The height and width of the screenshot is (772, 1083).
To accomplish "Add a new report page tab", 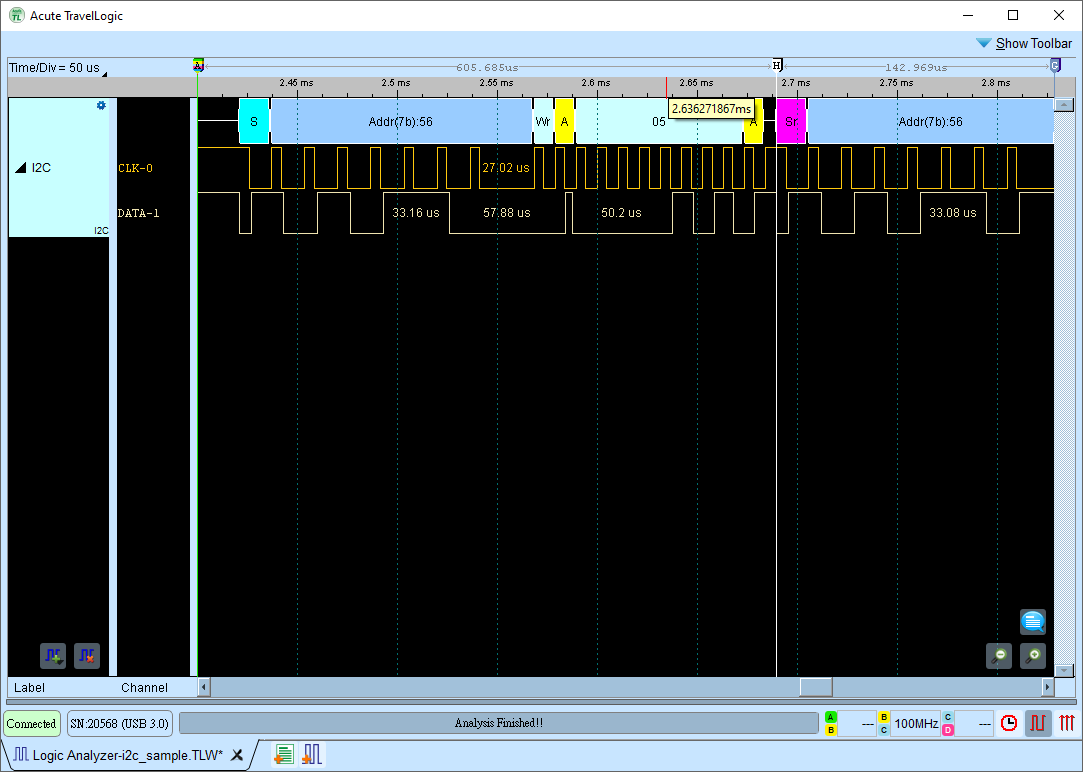I will click(x=284, y=755).
